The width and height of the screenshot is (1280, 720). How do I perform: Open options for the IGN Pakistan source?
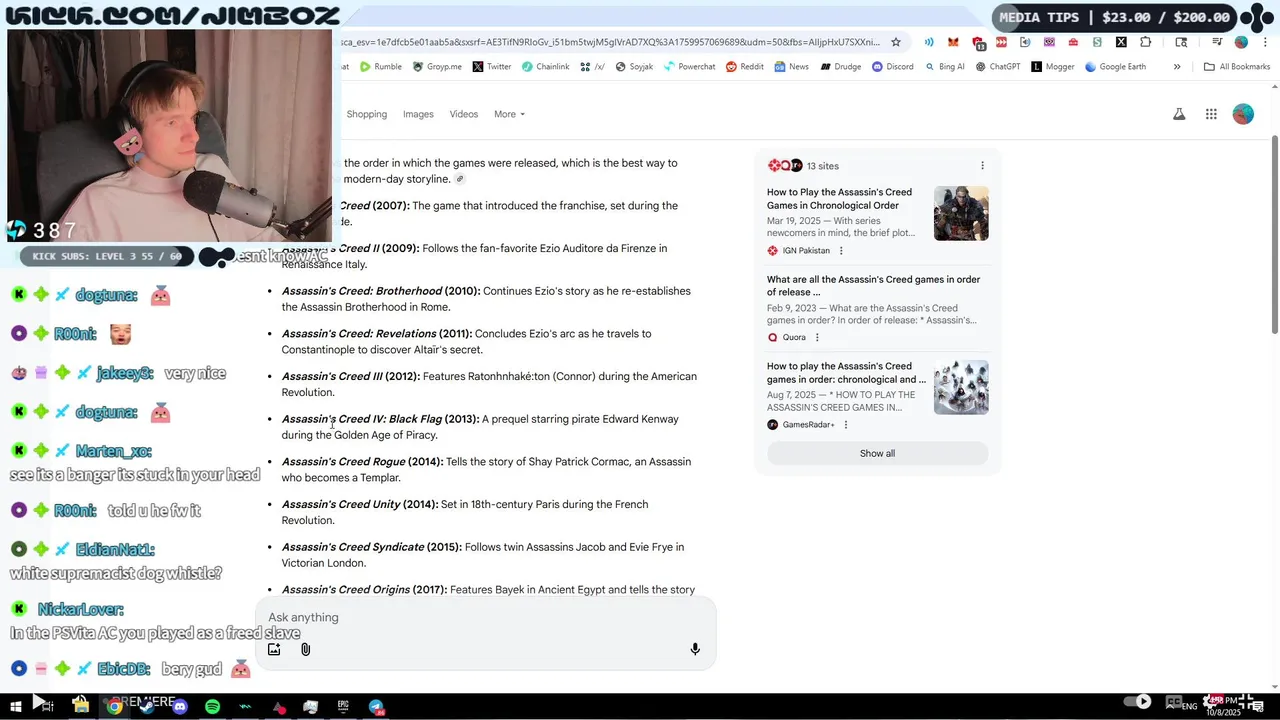(x=841, y=251)
